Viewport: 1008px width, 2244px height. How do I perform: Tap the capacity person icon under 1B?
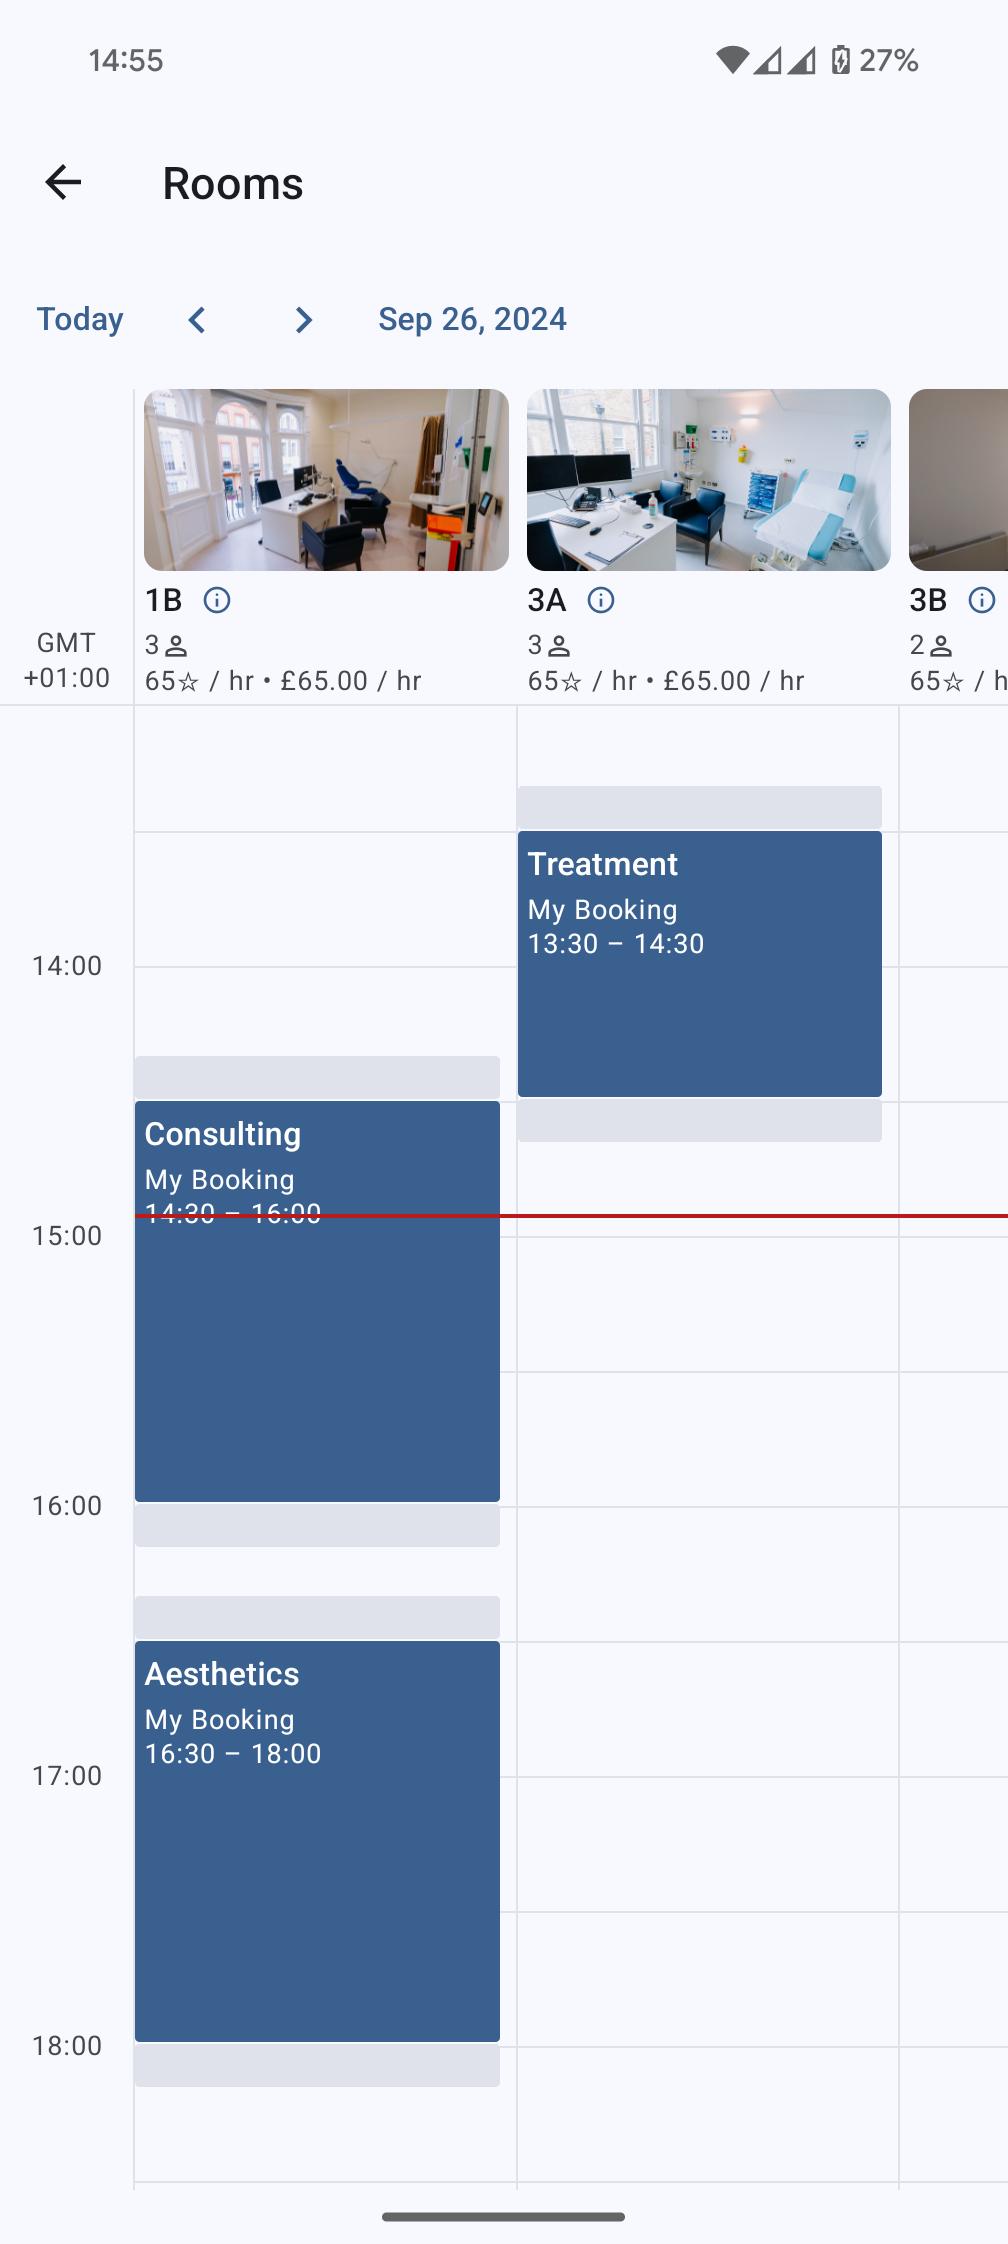[x=176, y=646]
